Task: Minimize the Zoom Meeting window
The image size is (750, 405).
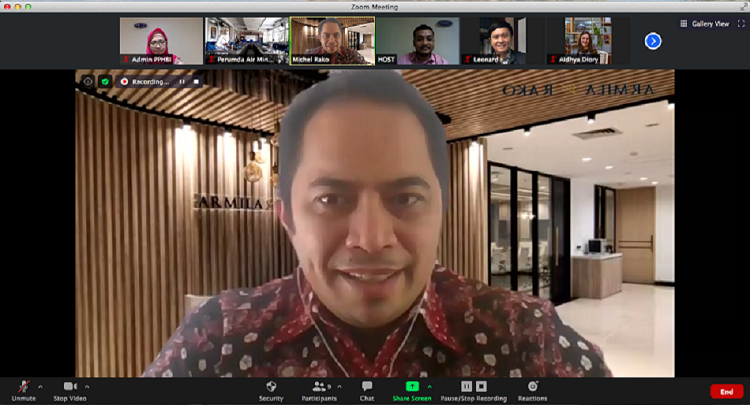Action: click(18, 7)
